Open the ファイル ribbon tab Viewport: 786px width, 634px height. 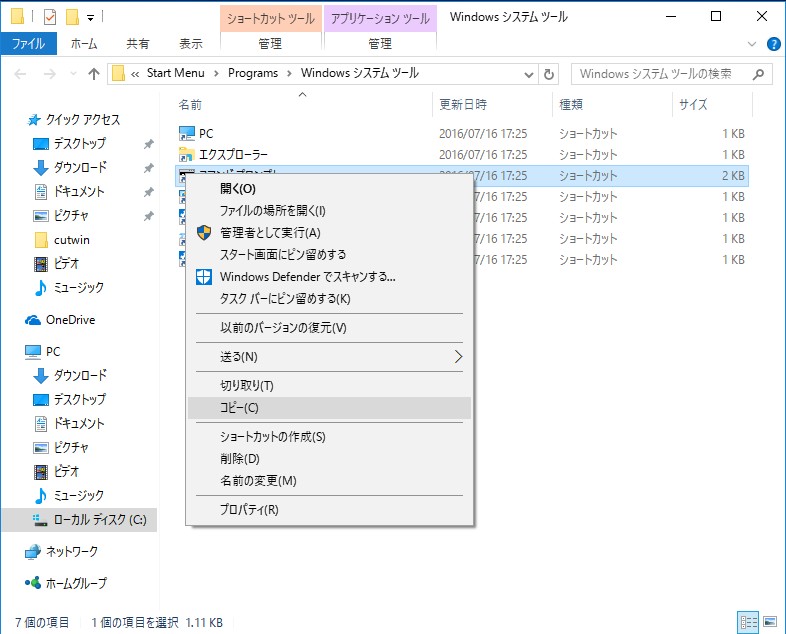[29, 44]
